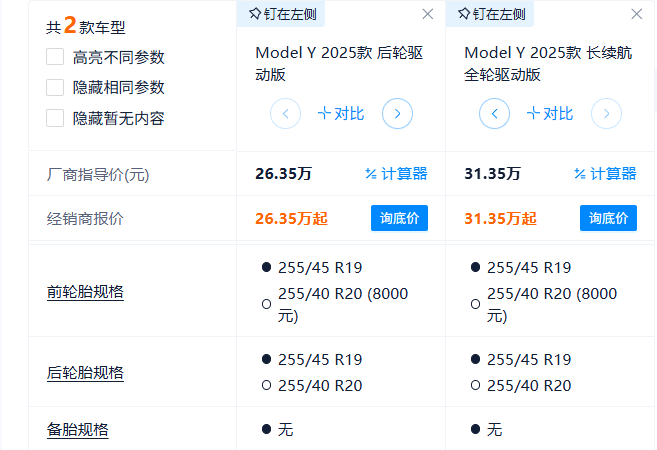Tick the 隐藏相同参数 checkbox
This screenshot has width=657, height=450.
(55, 87)
